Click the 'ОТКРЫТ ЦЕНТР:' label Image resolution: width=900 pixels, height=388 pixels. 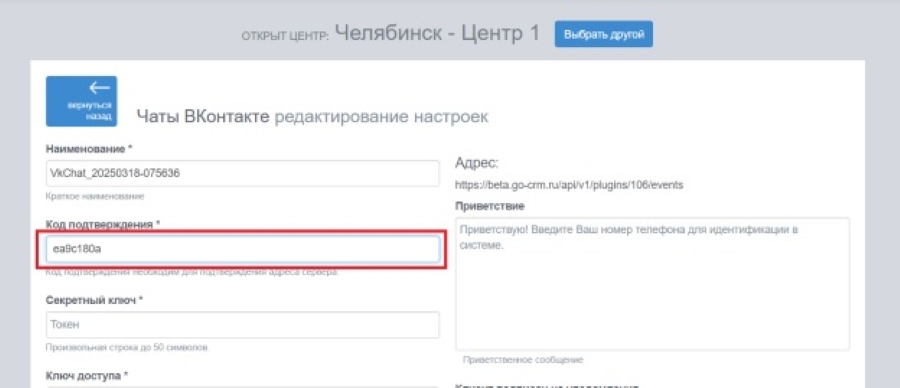click(x=285, y=36)
